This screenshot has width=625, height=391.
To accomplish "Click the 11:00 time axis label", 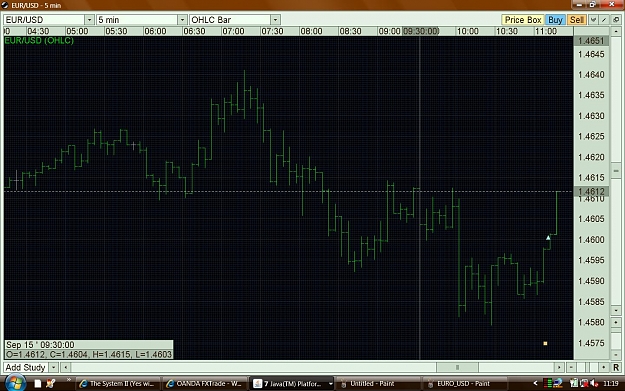I will point(546,31).
